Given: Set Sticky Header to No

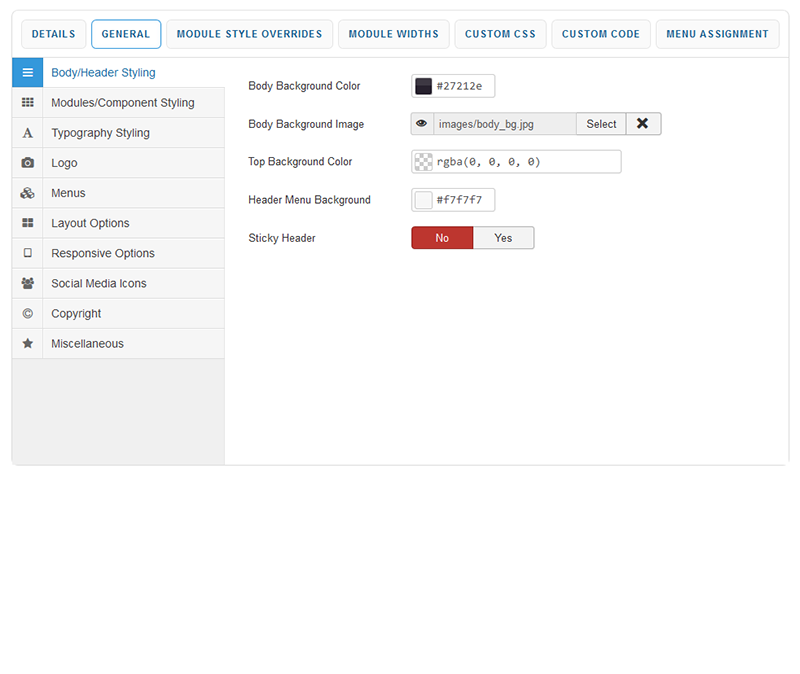Looking at the screenshot, I should 442,238.
